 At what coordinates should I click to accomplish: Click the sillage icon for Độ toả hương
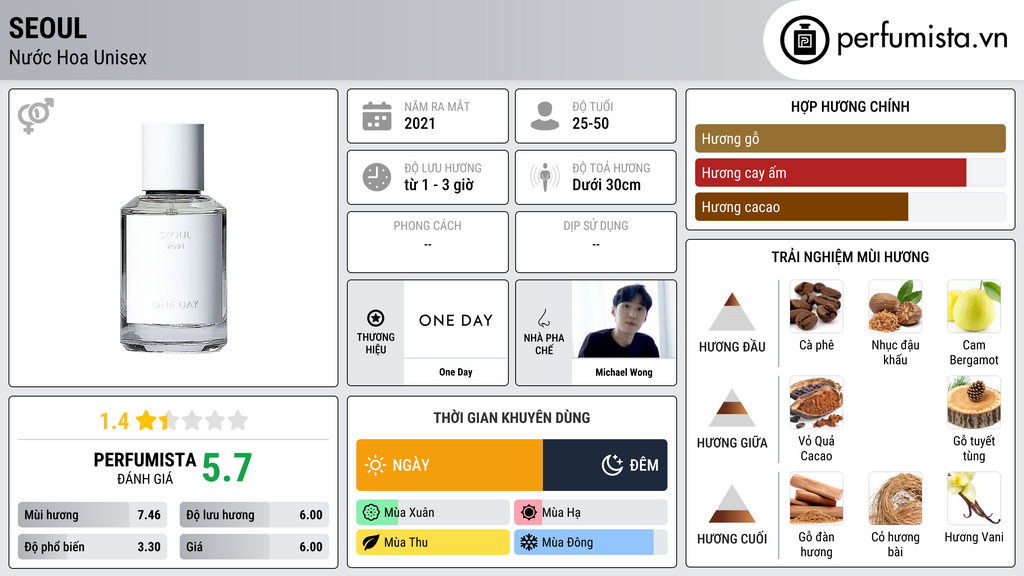pos(545,177)
